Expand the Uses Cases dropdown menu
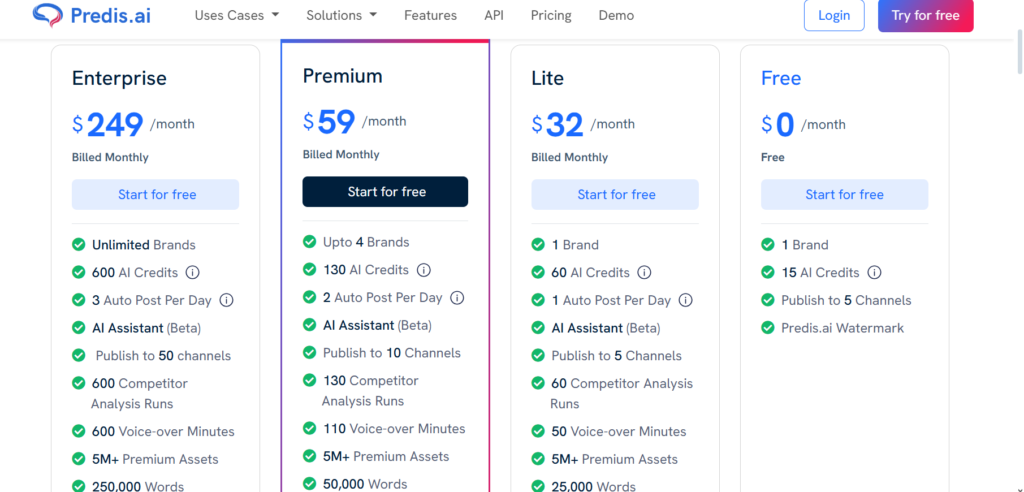 pyautogui.click(x=237, y=15)
